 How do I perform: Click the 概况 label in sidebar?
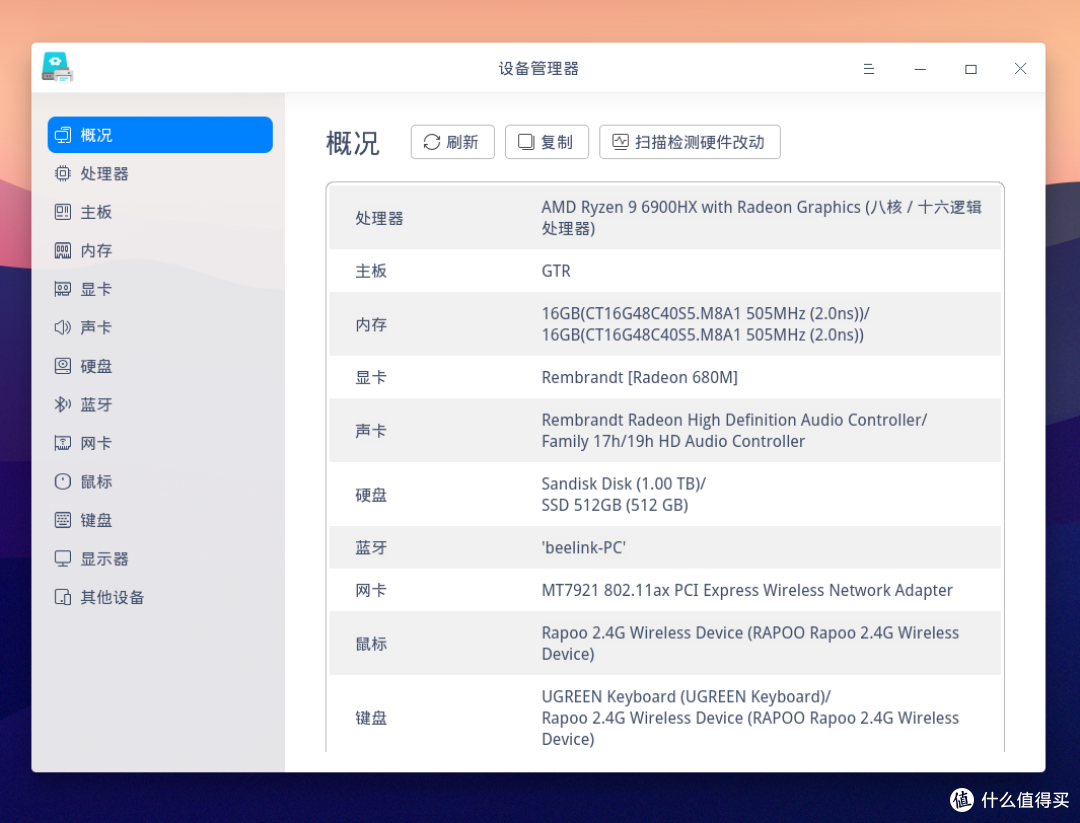(x=96, y=135)
